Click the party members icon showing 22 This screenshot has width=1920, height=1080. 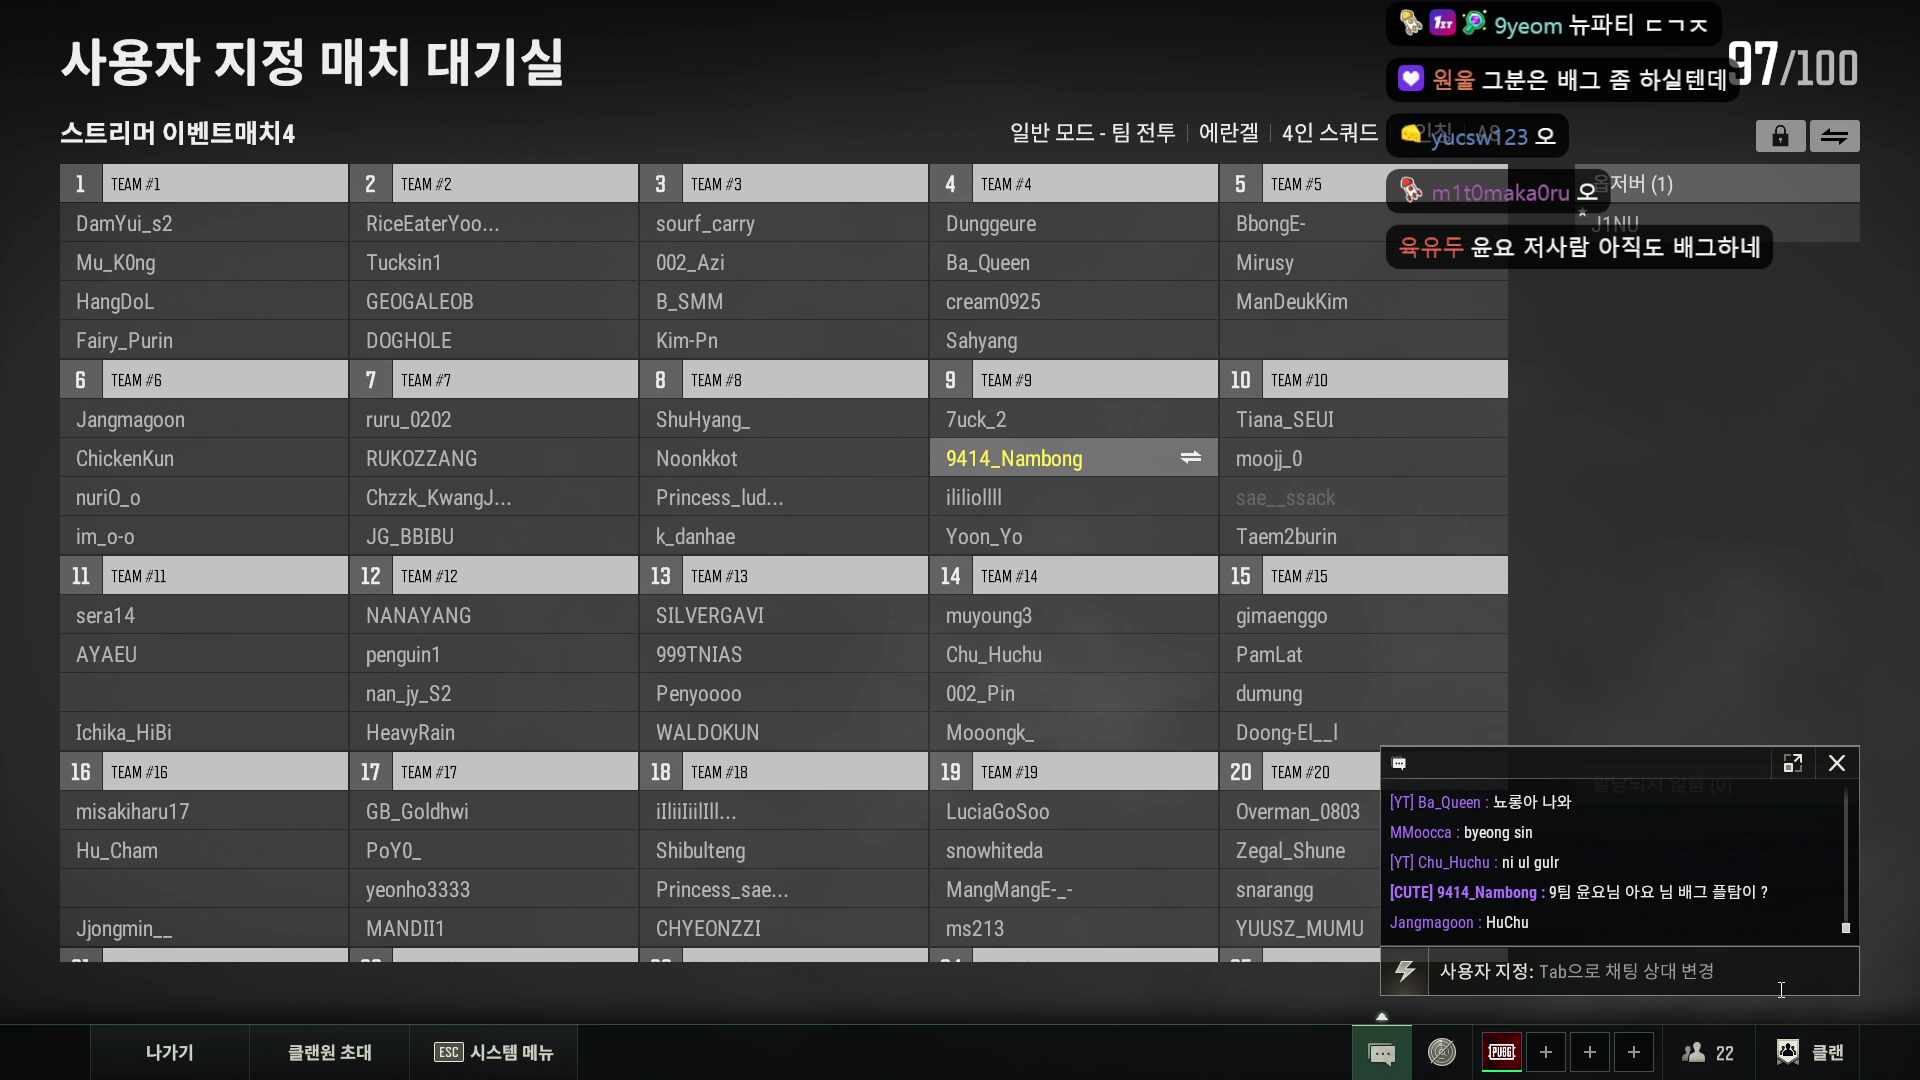click(x=1708, y=1052)
